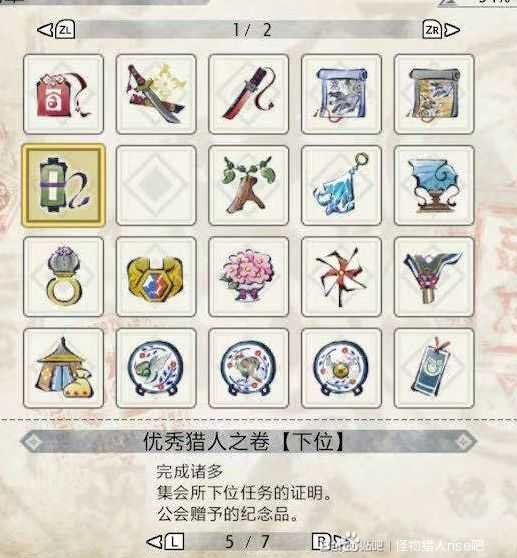Select the leafy tree branch award
Screen dimensions: 517x558
pyautogui.click(x=249, y=185)
